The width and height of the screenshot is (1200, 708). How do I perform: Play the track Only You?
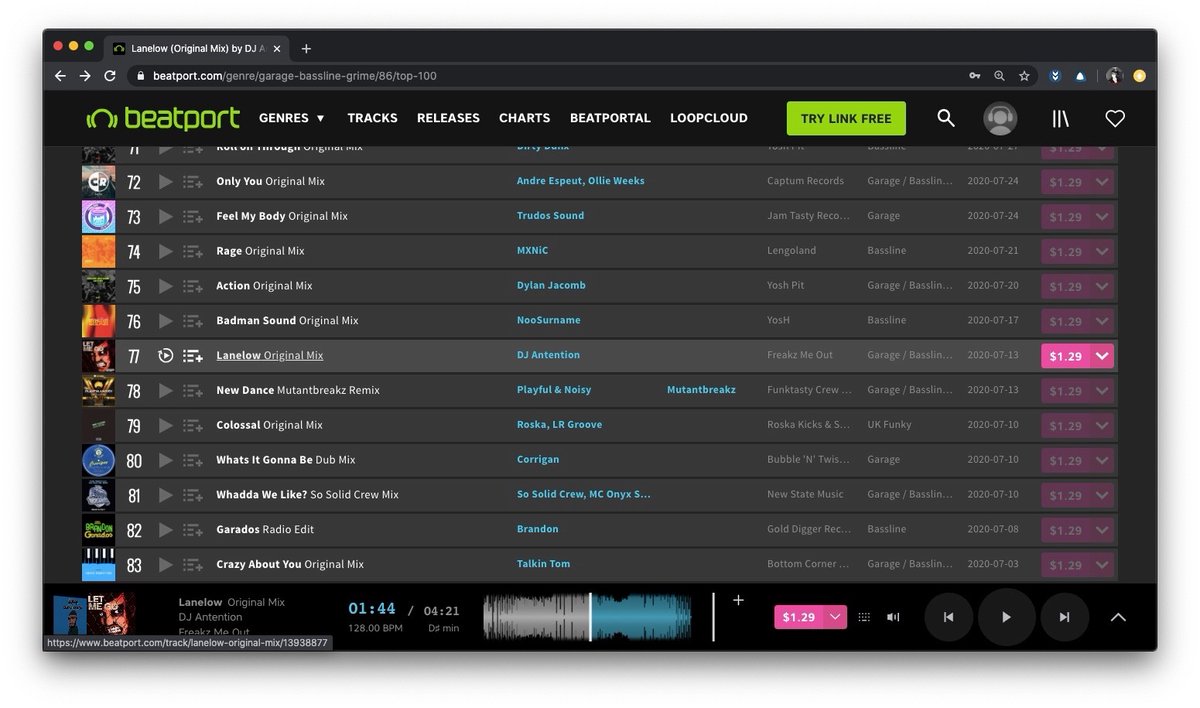coord(166,182)
